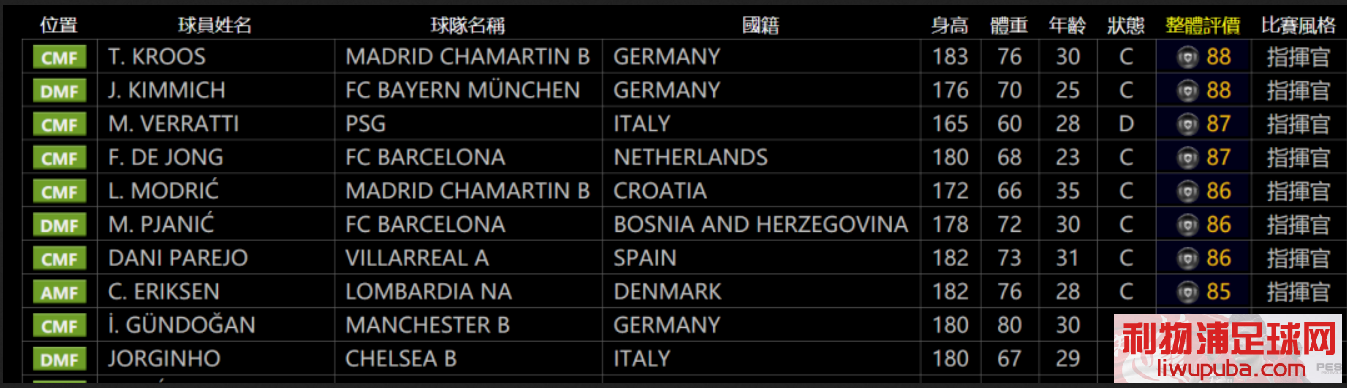This screenshot has height=388, width=1347.
Task: Click the DMF badge next to Jorginho
Action: 60,359
